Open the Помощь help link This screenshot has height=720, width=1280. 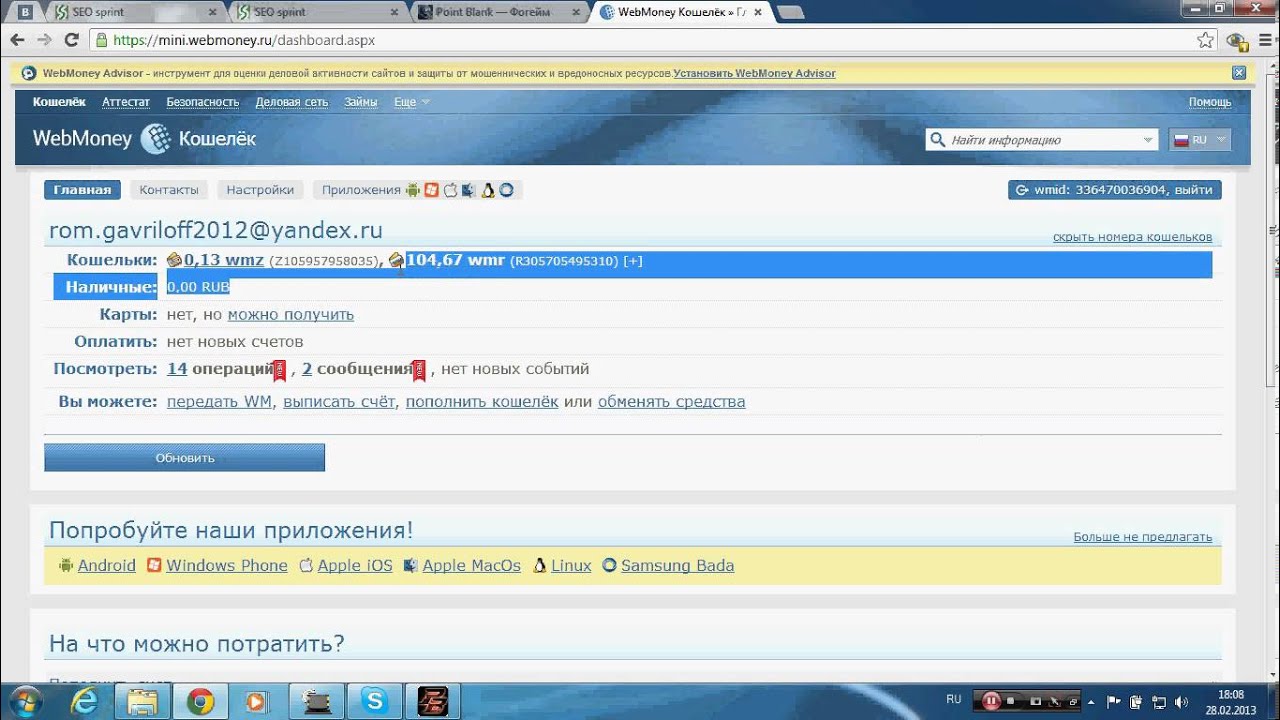(x=1210, y=102)
